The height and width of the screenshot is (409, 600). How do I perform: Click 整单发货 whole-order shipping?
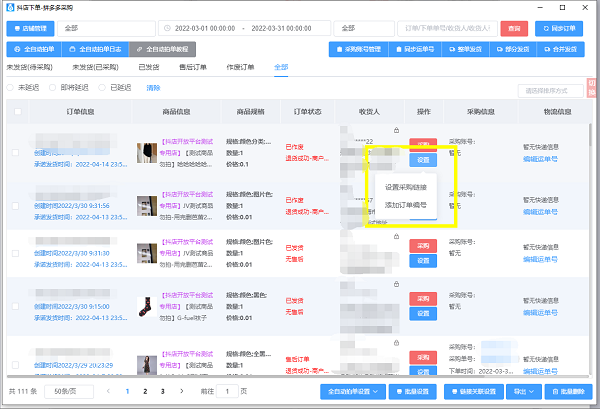click(x=465, y=49)
